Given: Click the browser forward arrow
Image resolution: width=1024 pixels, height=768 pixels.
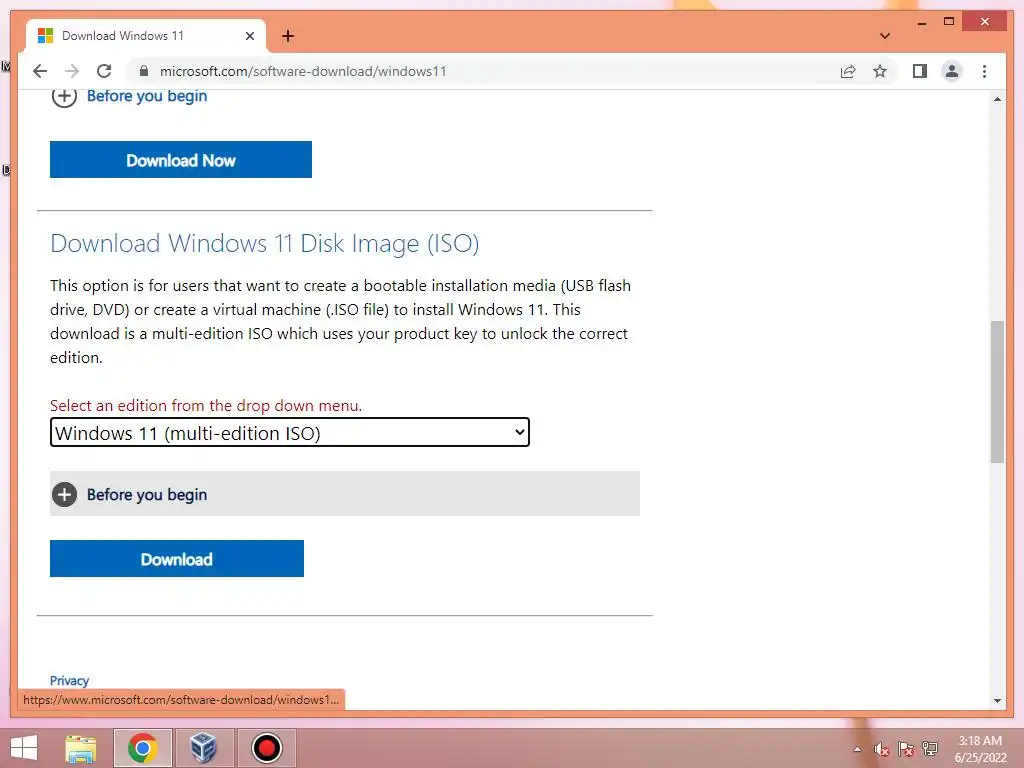Looking at the screenshot, I should pos(72,71).
